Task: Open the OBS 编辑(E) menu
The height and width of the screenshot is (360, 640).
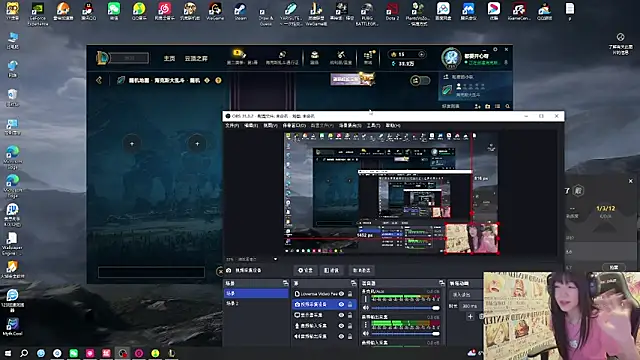Action: 251,125
